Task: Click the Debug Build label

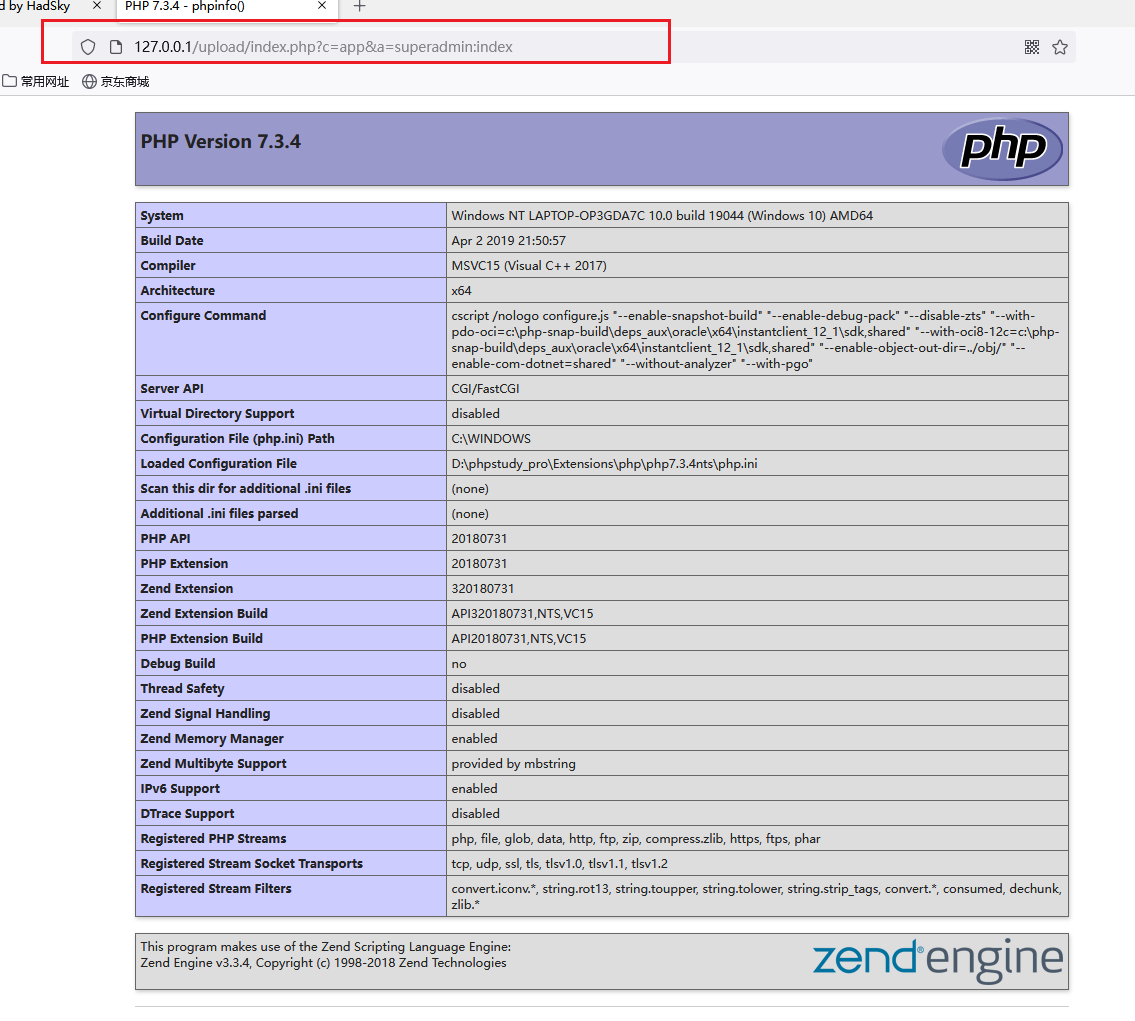Action: point(177,663)
